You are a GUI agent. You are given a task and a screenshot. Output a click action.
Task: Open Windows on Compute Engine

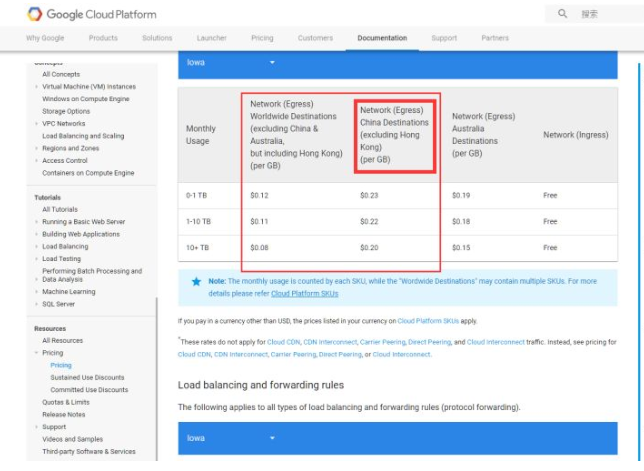(x=85, y=99)
